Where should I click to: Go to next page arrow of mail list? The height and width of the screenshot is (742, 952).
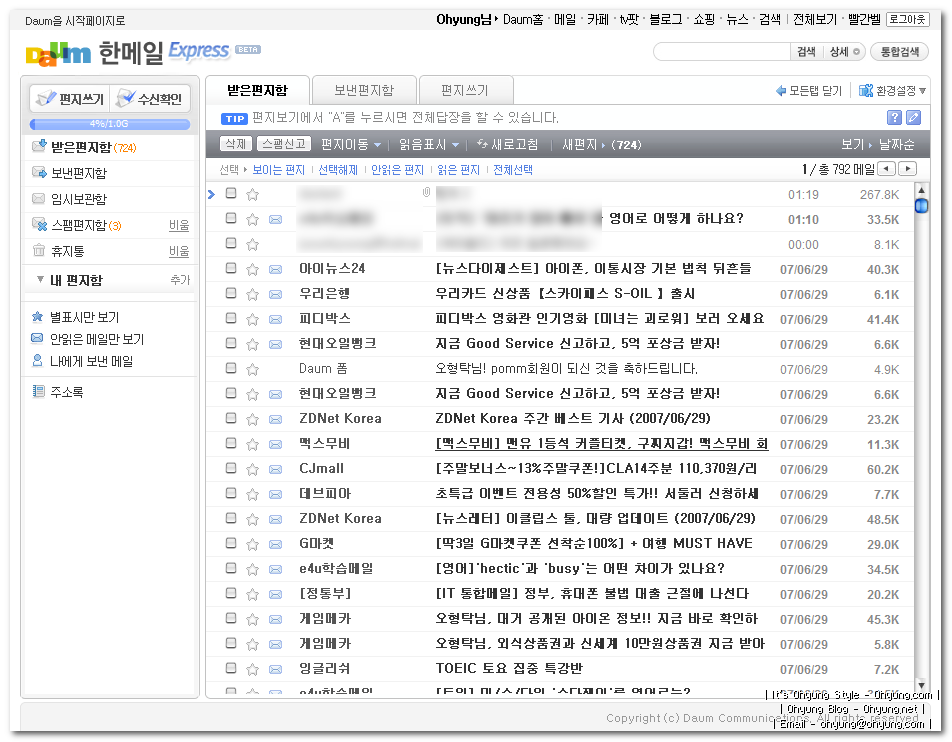pos(908,169)
